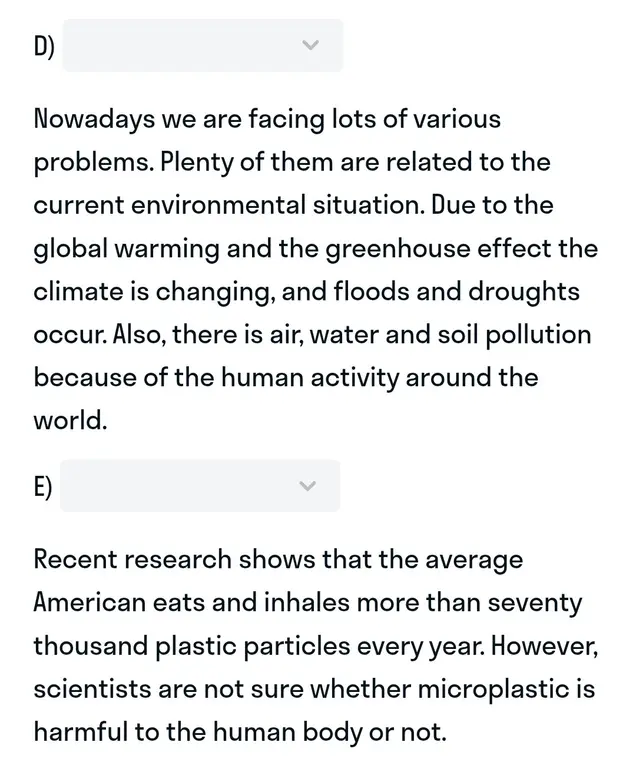Click the word "American" in second paragraph
This screenshot has height=762, width=636.
point(89,603)
